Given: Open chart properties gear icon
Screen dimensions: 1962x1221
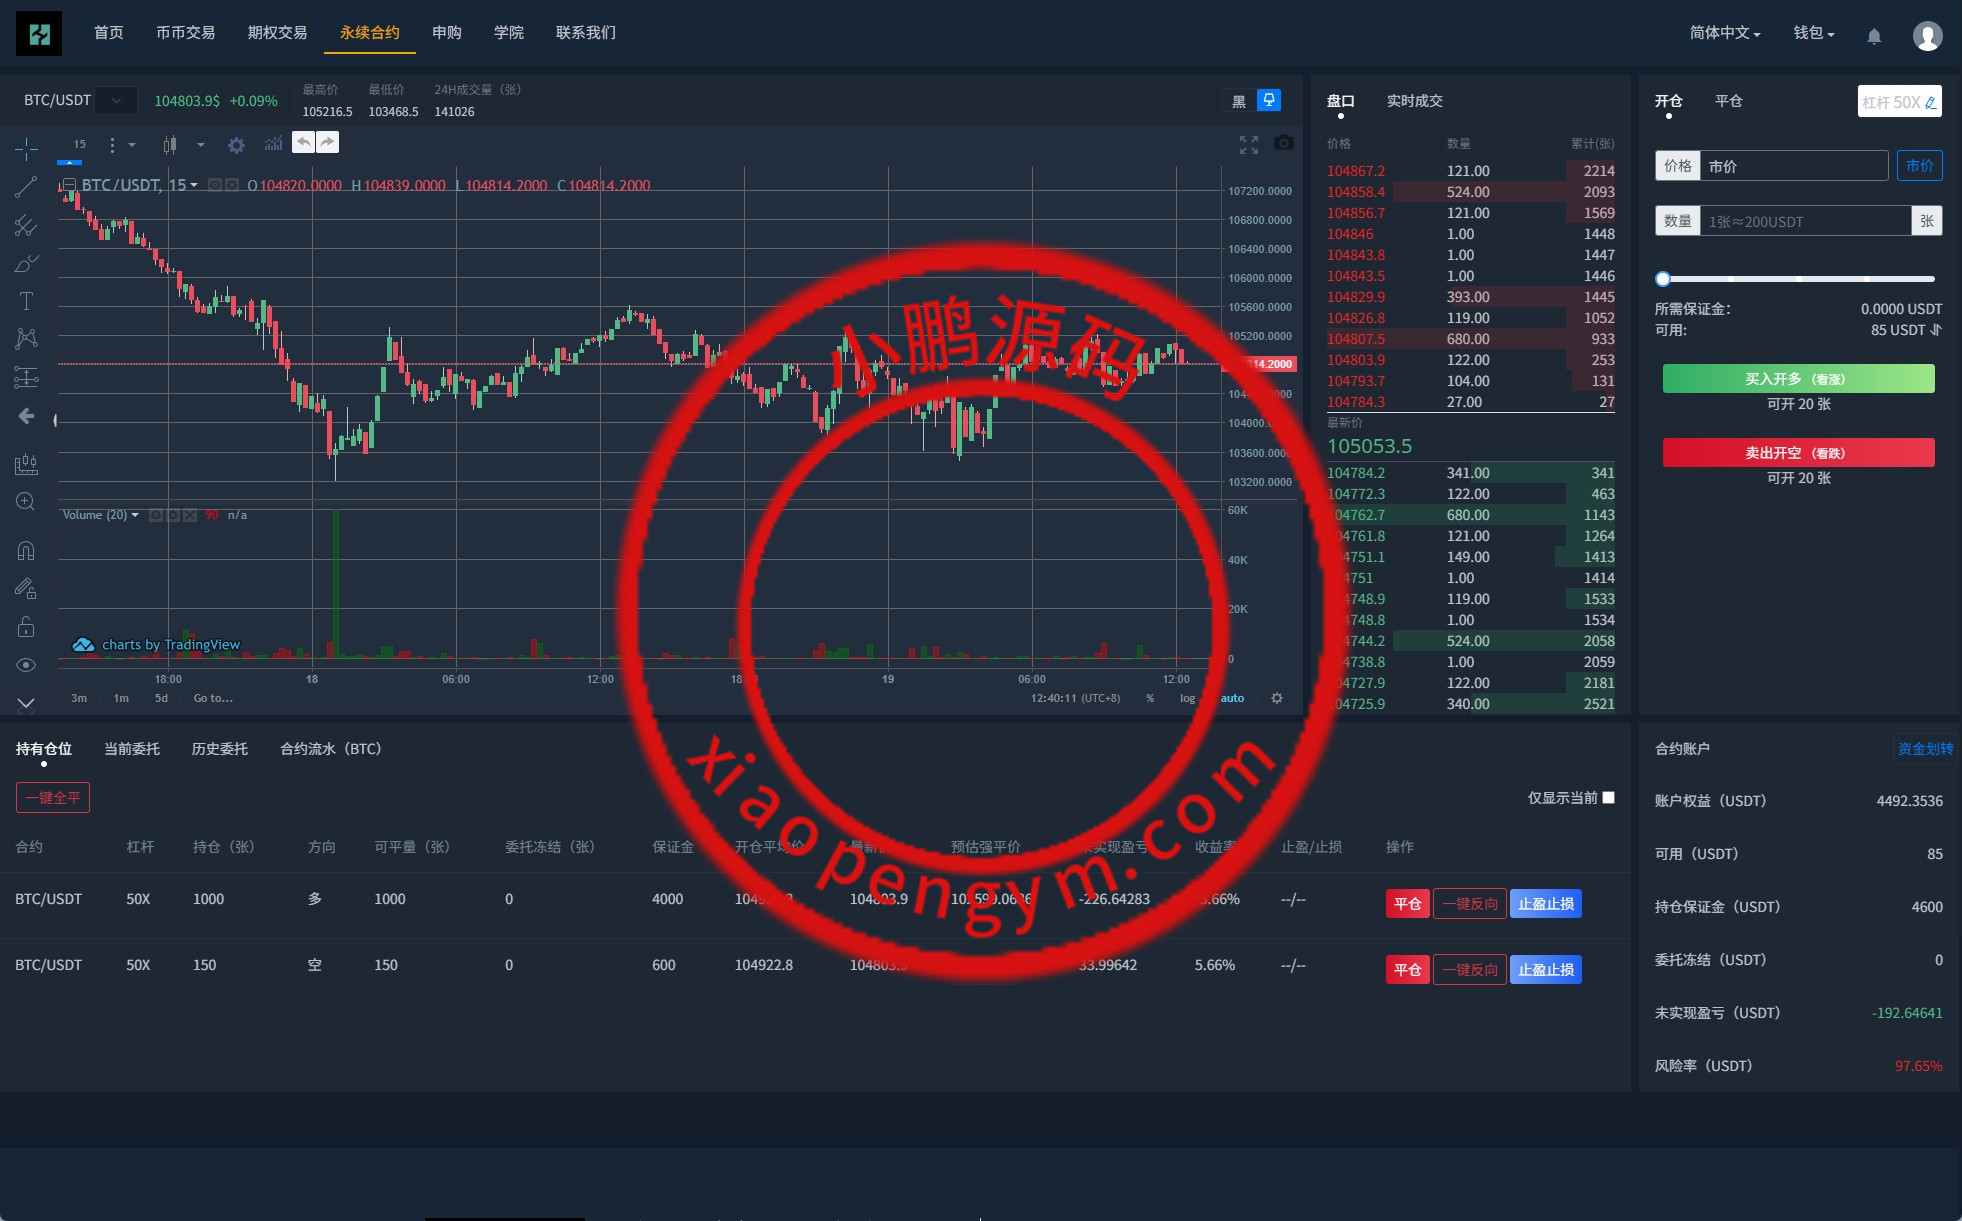Looking at the screenshot, I should click(236, 145).
